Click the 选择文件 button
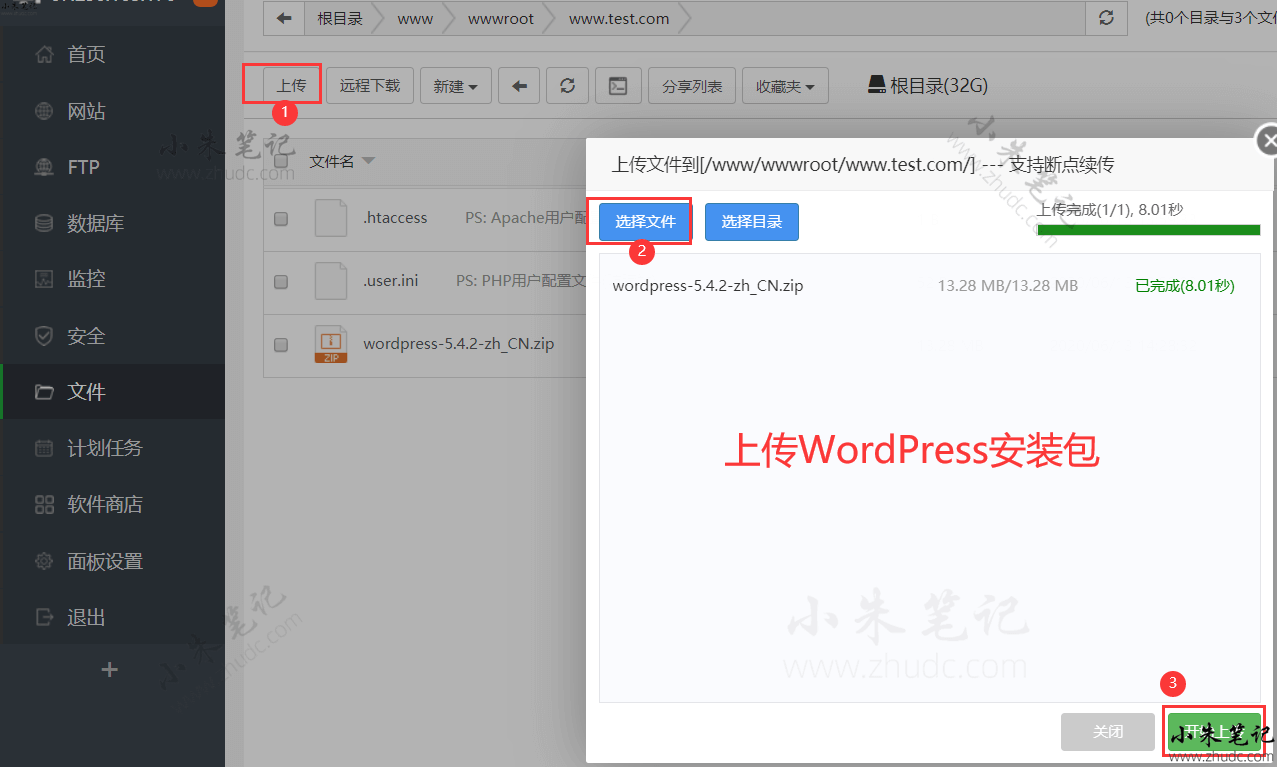This screenshot has width=1277, height=767. [645, 222]
